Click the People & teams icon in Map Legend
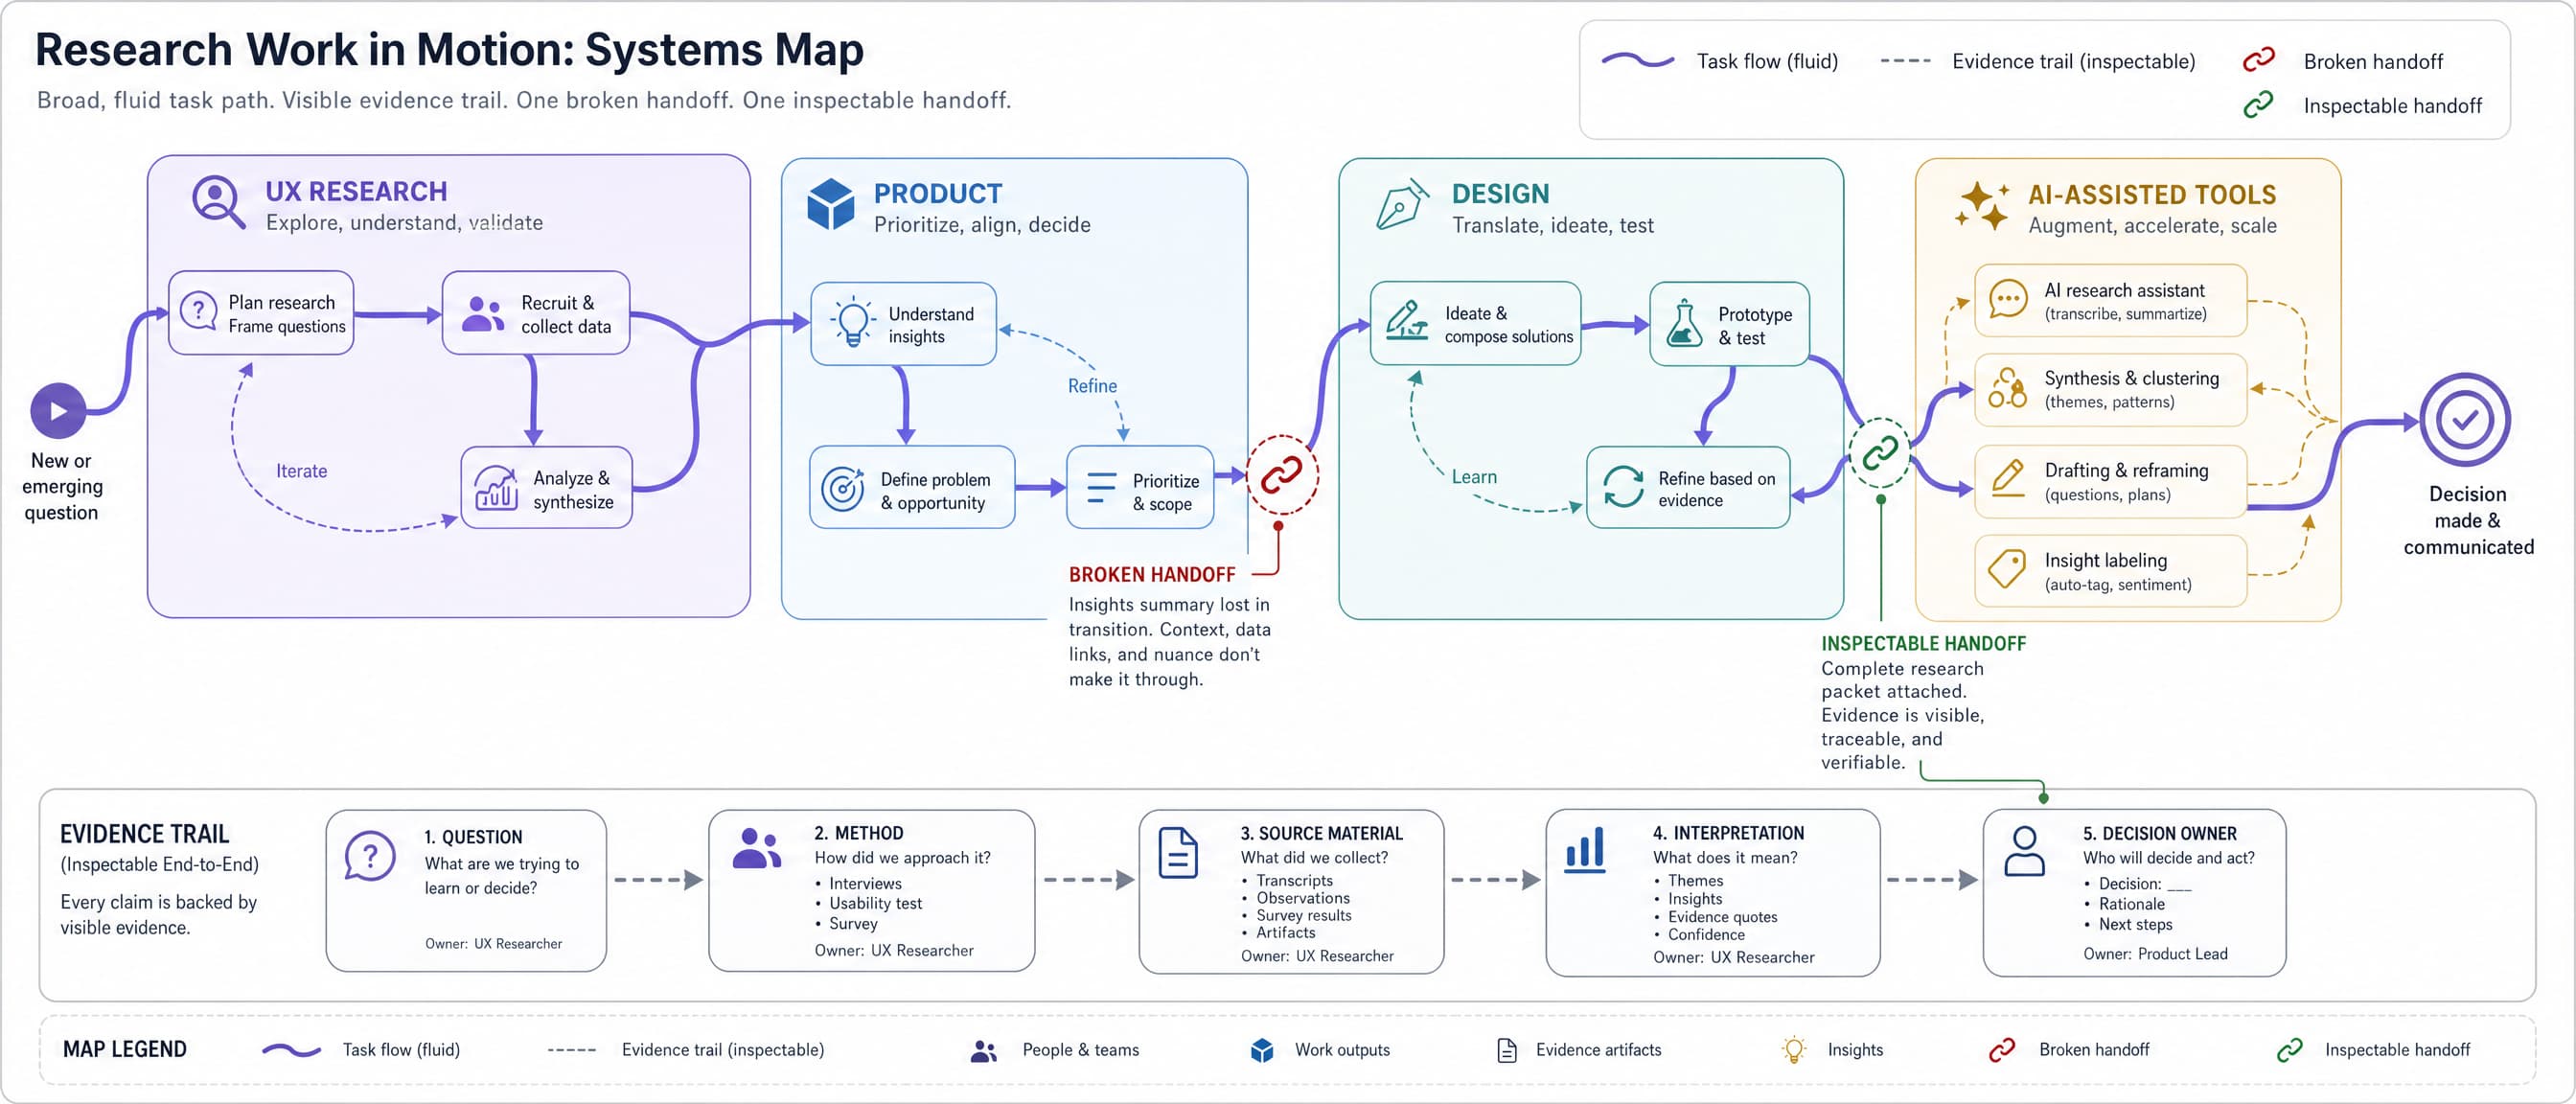Viewport: 2576px width, 1104px height. [984, 1051]
